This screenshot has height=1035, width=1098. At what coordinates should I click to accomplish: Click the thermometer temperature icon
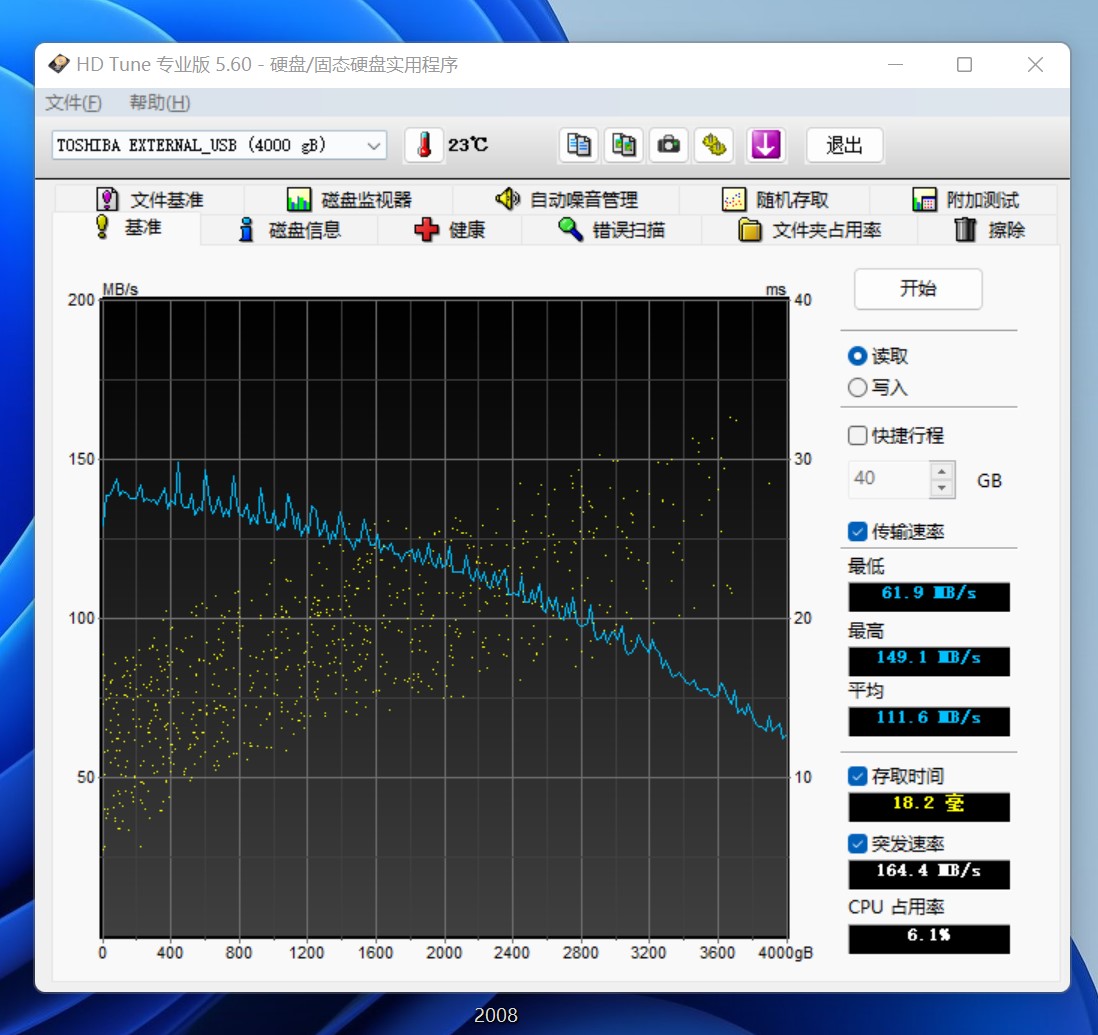424,145
